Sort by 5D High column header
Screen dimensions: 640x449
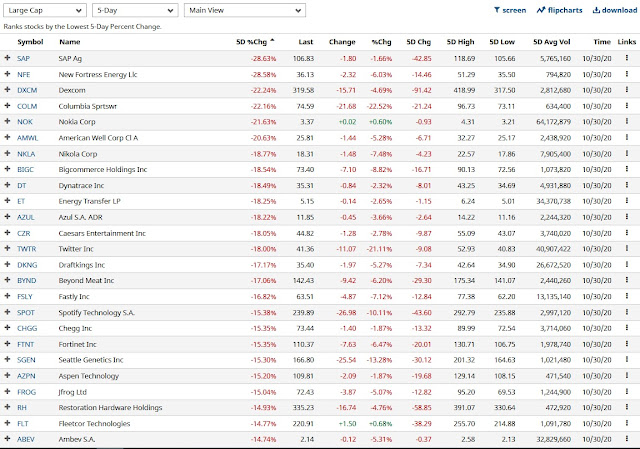[x=460, y=42]
